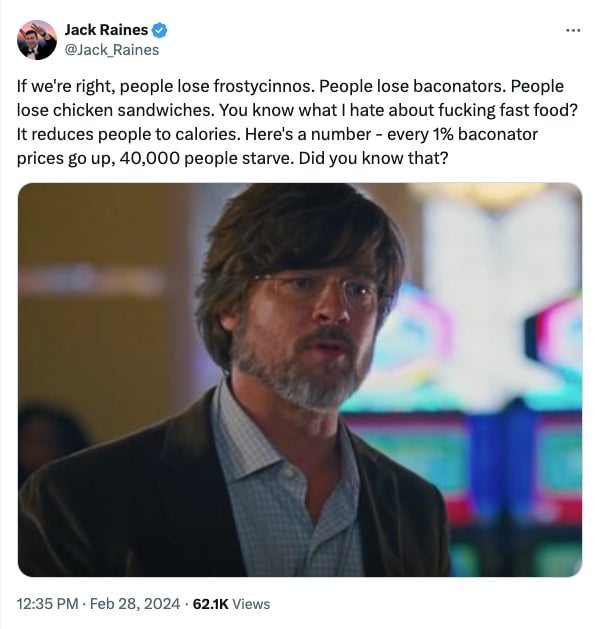The width and height of the screenshot is (599, 629).
Task: Click the Views label beside 62.1K
Action: coord(251,604)
